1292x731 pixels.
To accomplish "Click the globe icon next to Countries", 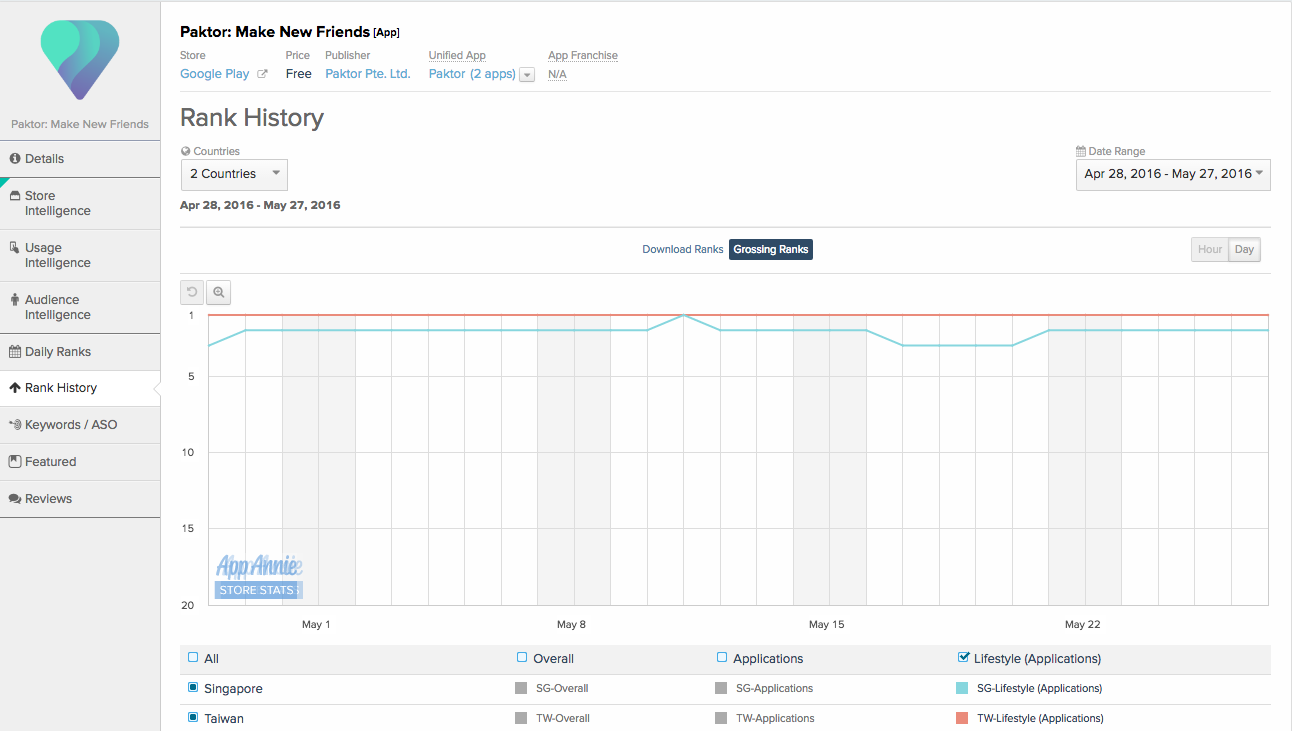I will point(185,152).
